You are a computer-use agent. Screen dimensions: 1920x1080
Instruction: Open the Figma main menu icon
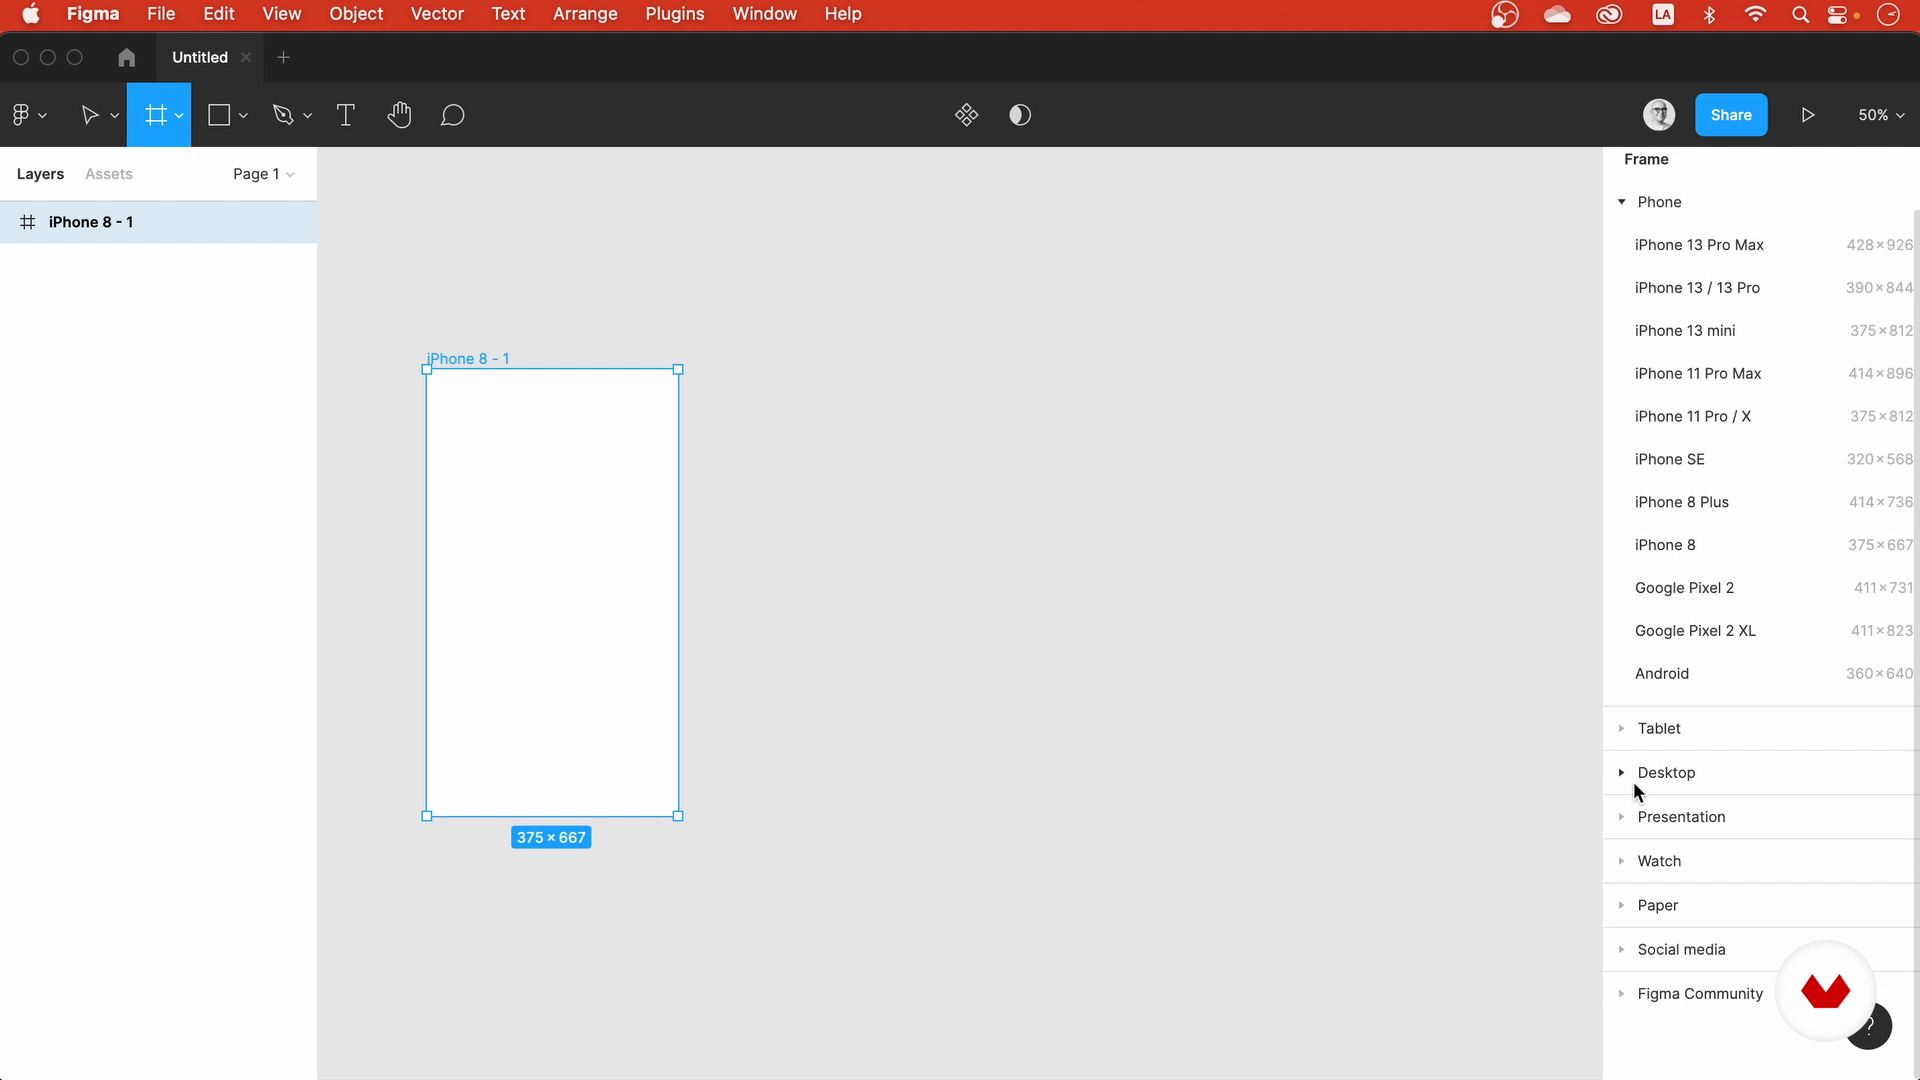21,115
